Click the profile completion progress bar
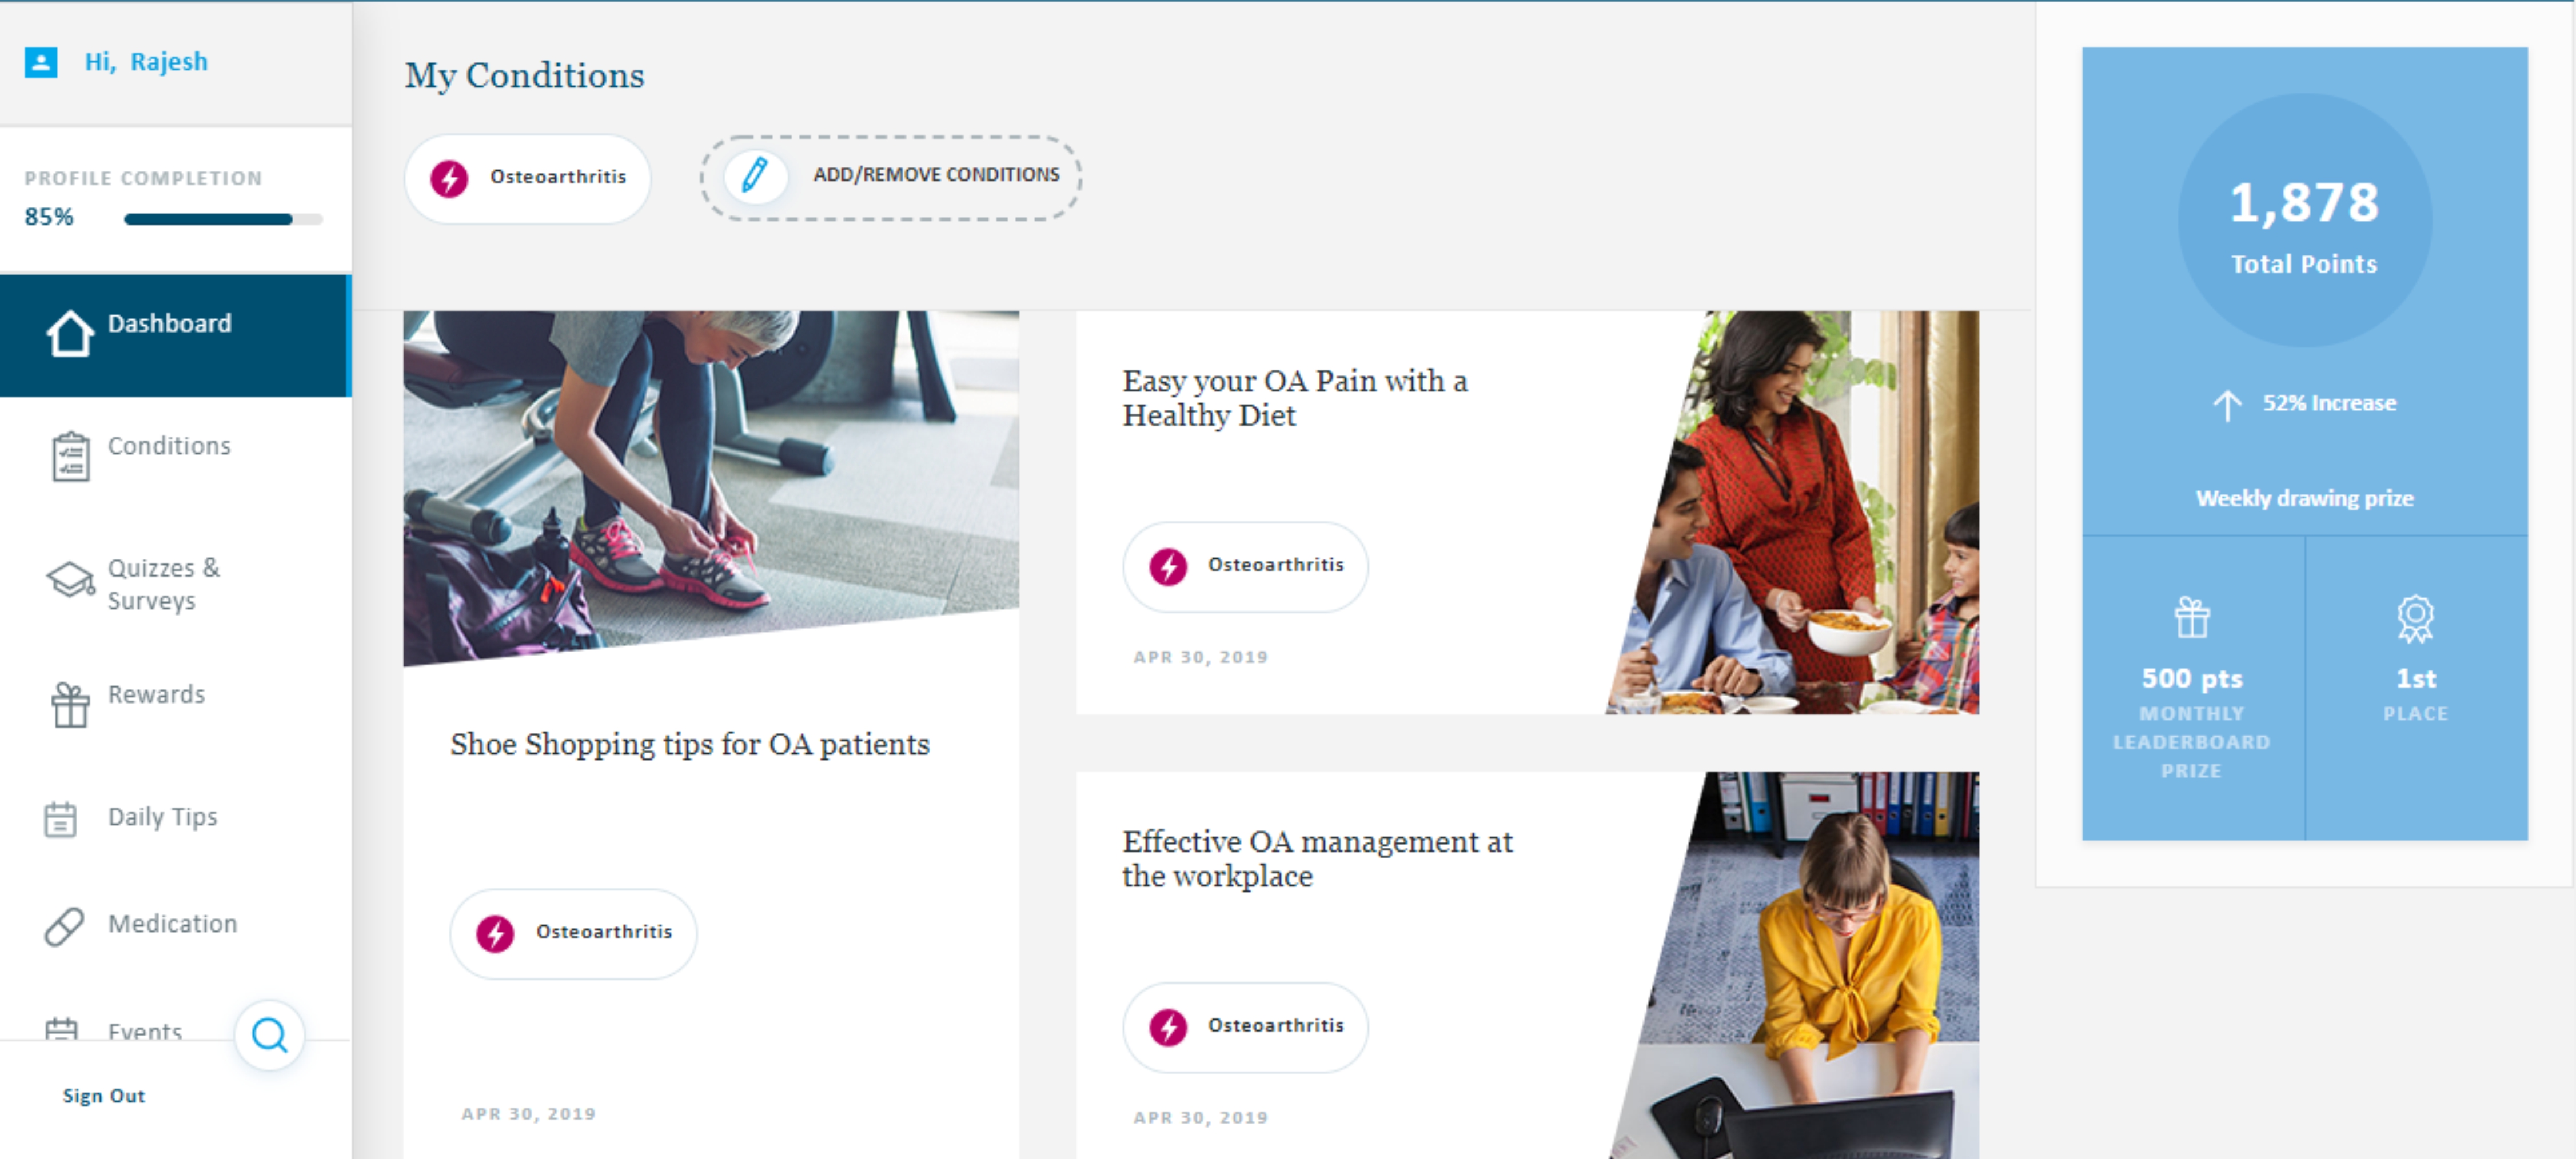The height and width of the screenshot is (1159, 2576). [223, 219]
